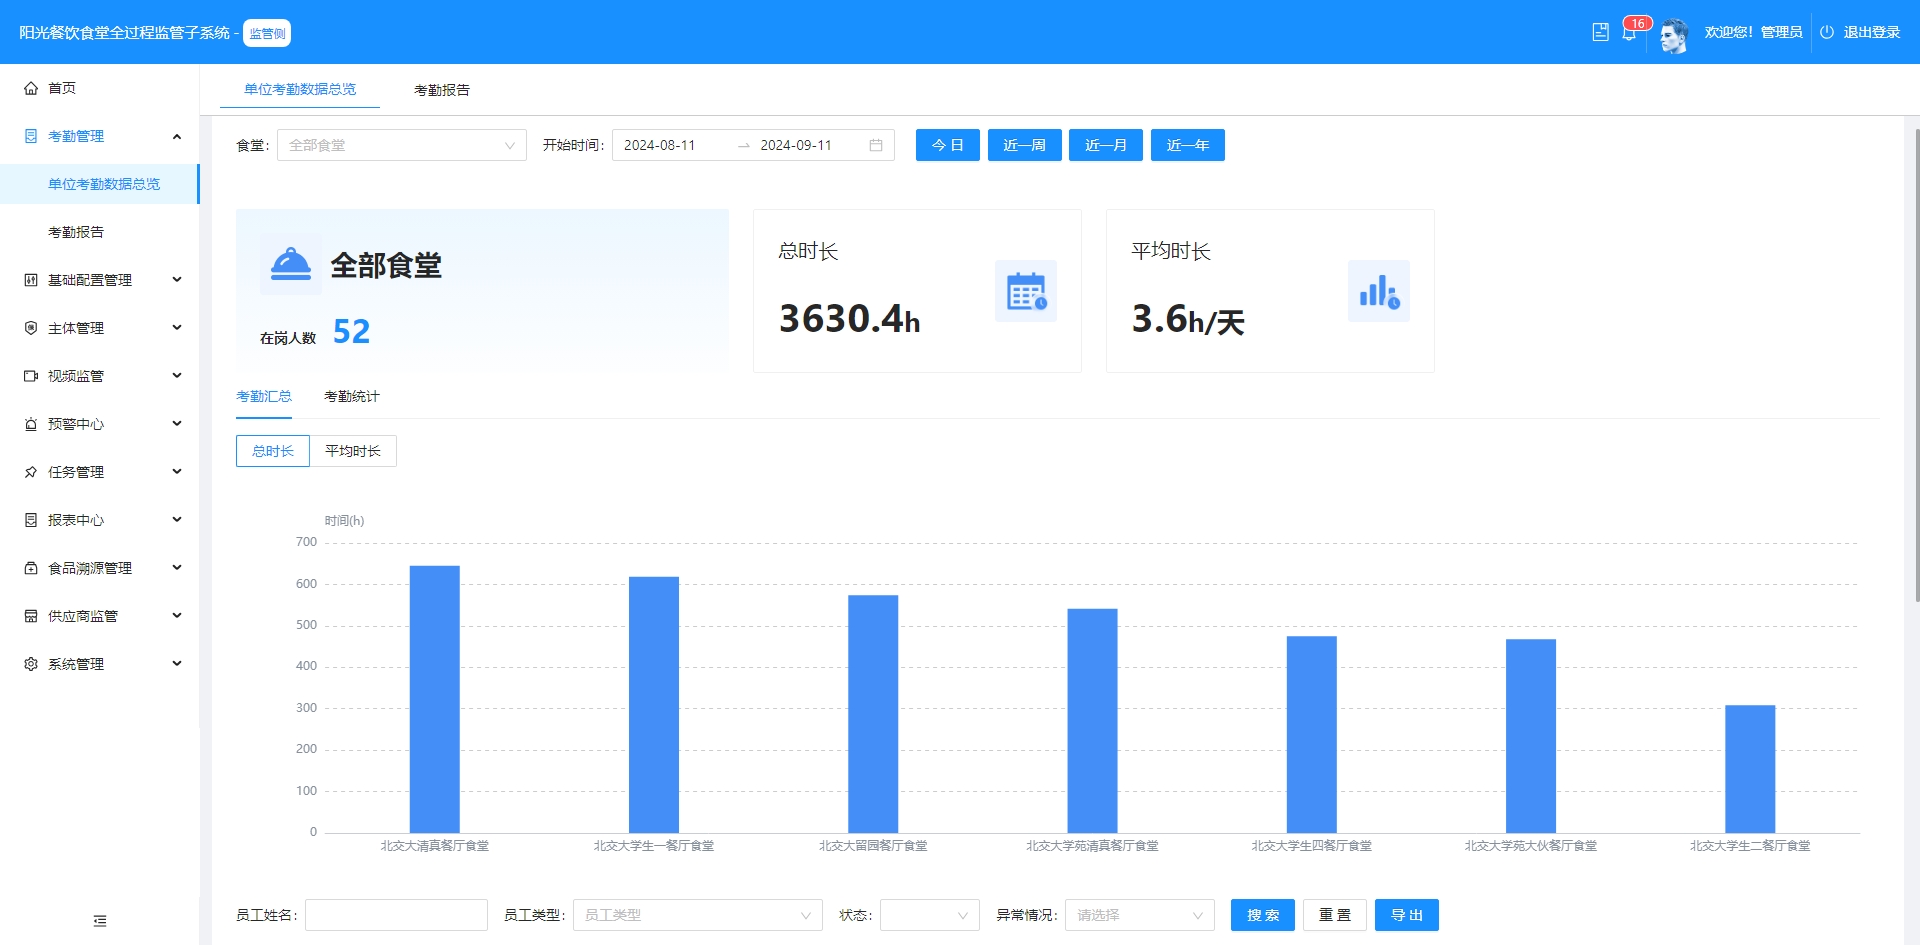Click the gear icon for 系统管理
The height and width of the screenshot is (945, 1920).
pyautogui.click(x=31, y=664)
